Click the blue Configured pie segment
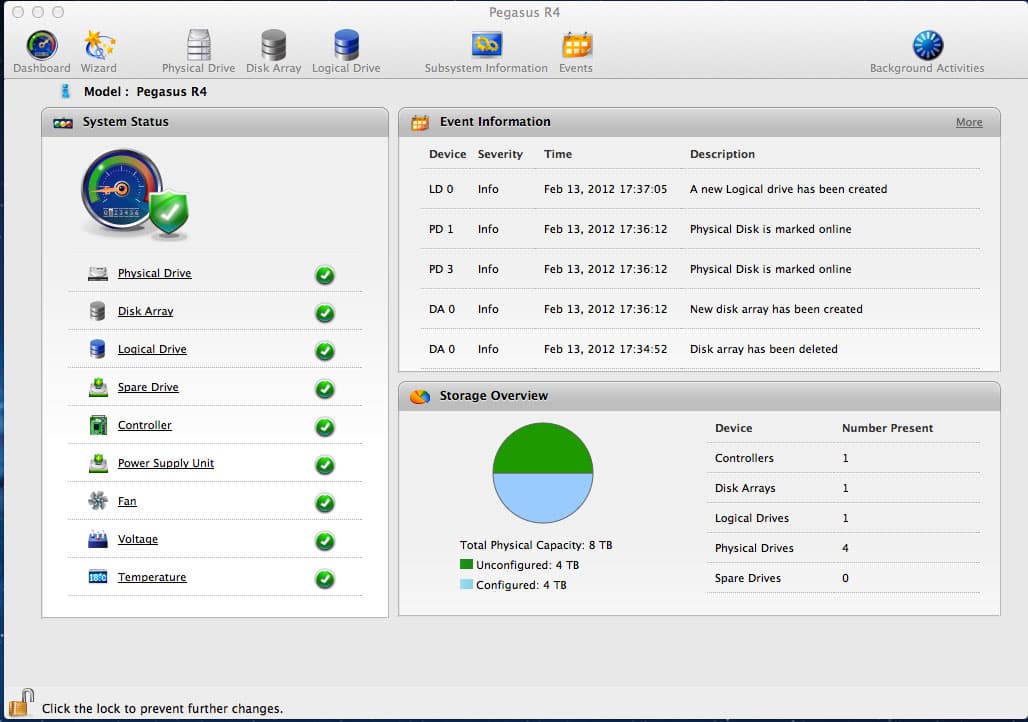The height and width of the screenshot is (722, 1028). [x=543, y=498]
